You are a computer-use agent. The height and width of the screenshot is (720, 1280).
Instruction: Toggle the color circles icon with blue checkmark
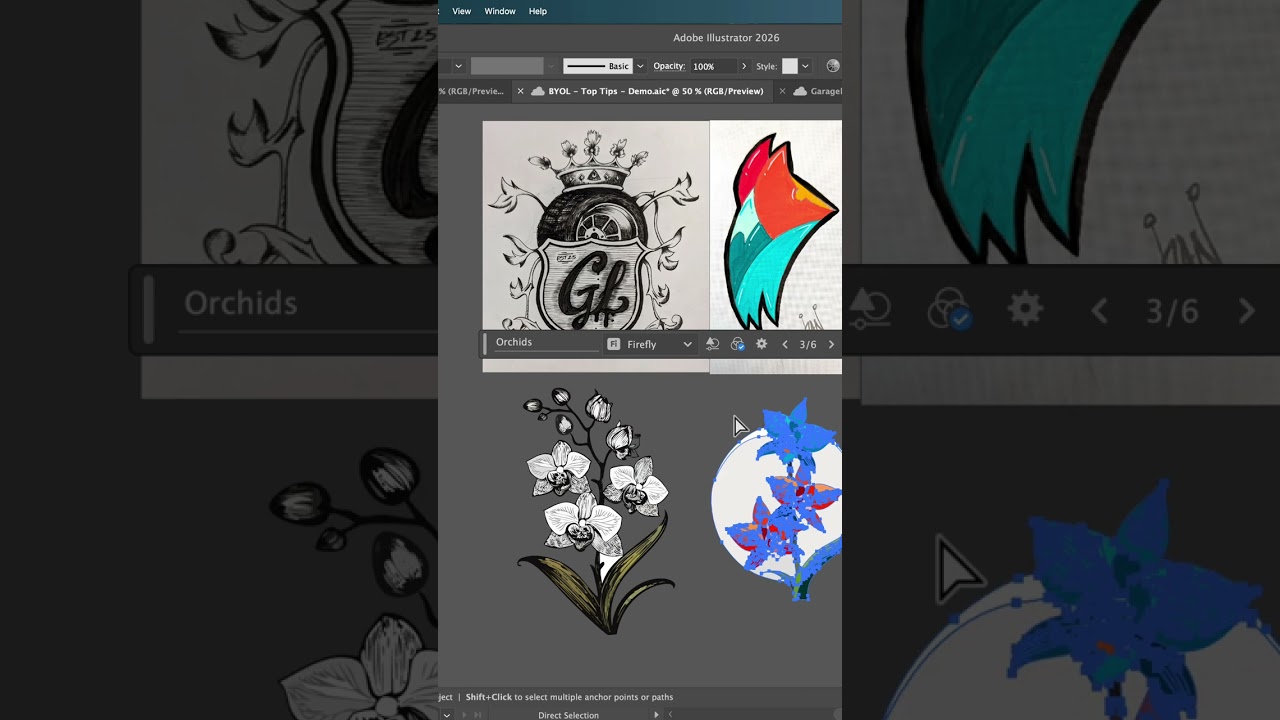[x=737, y=344]
